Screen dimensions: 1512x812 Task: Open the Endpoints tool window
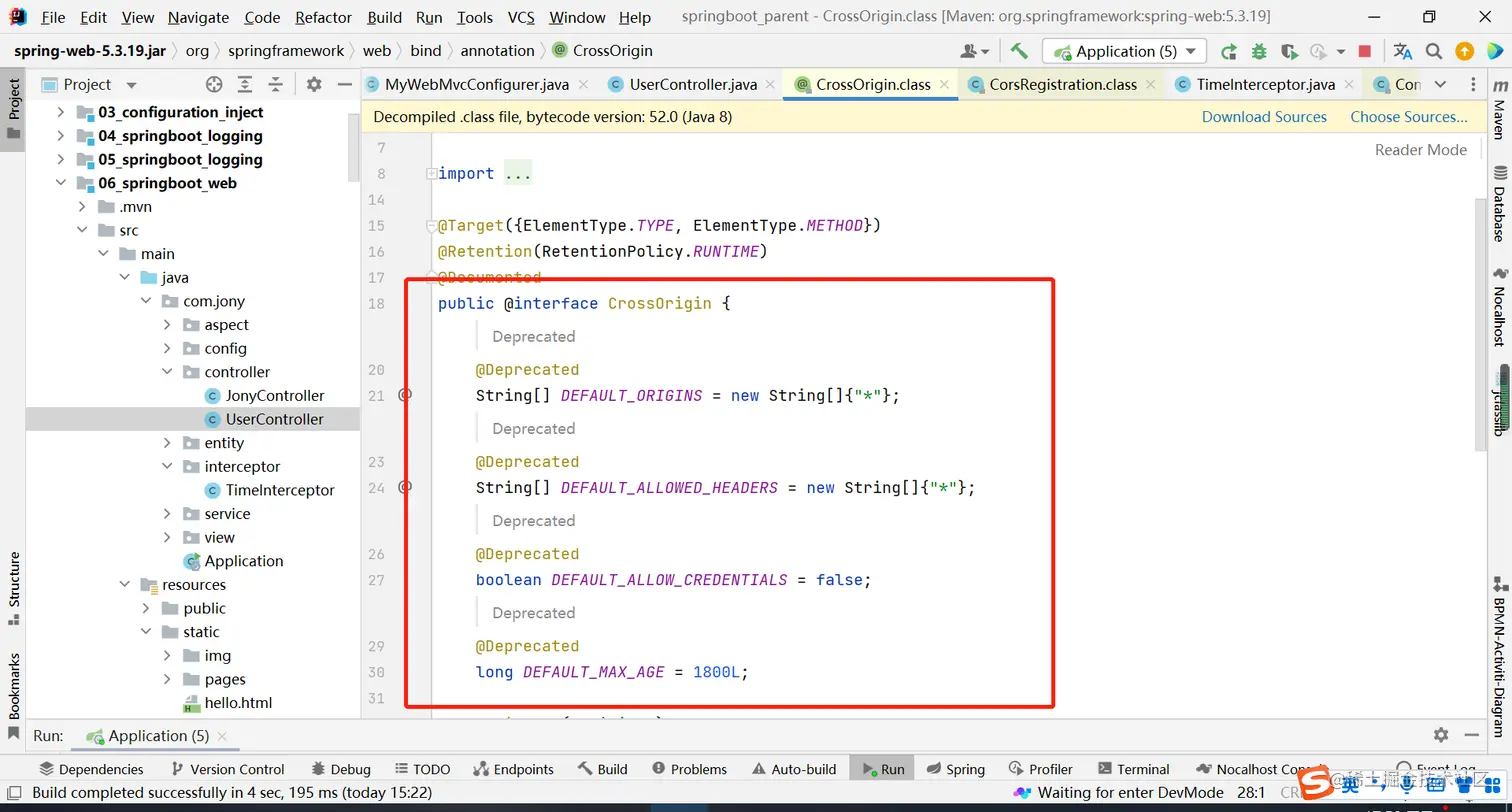point(513,769)
